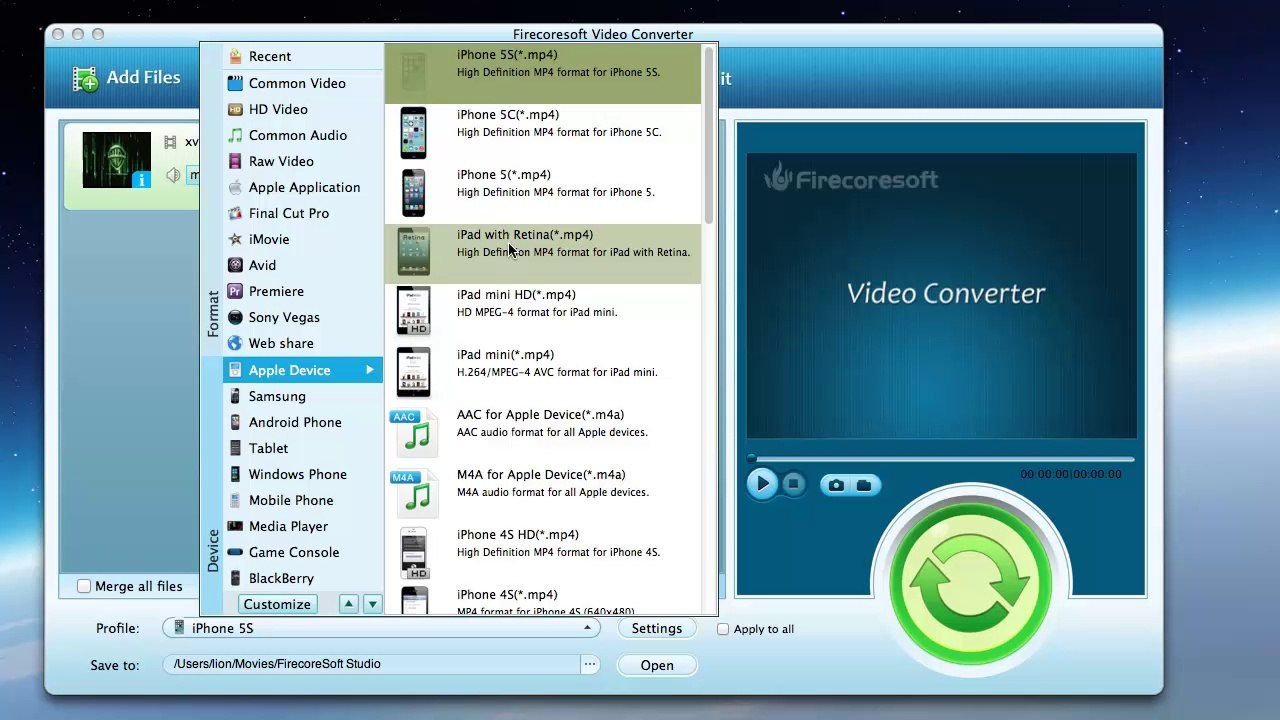The height and width of the screenshot is (720, 1280).
Task: Expand the Apple Device submenu arrow
Action: (370, 370)
